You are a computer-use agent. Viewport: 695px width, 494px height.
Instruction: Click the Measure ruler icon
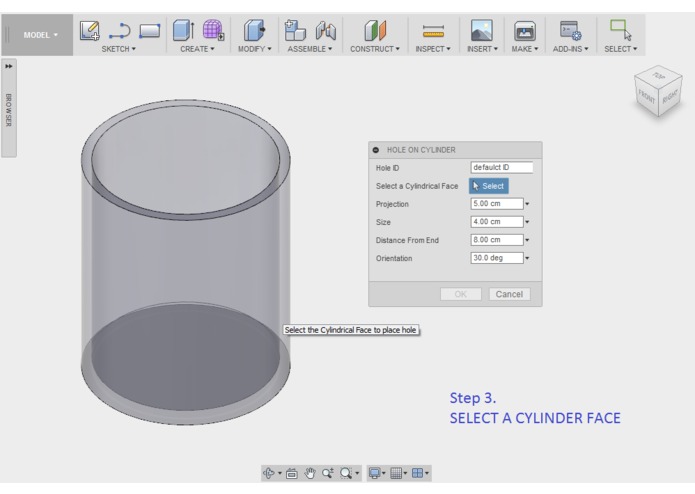pyautogui.click(x=433, y=31)
